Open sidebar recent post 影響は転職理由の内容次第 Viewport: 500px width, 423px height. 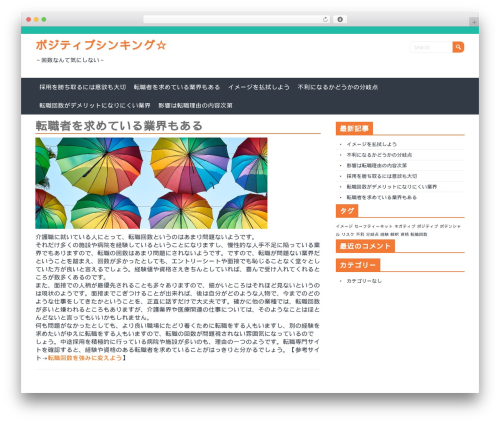377,165
